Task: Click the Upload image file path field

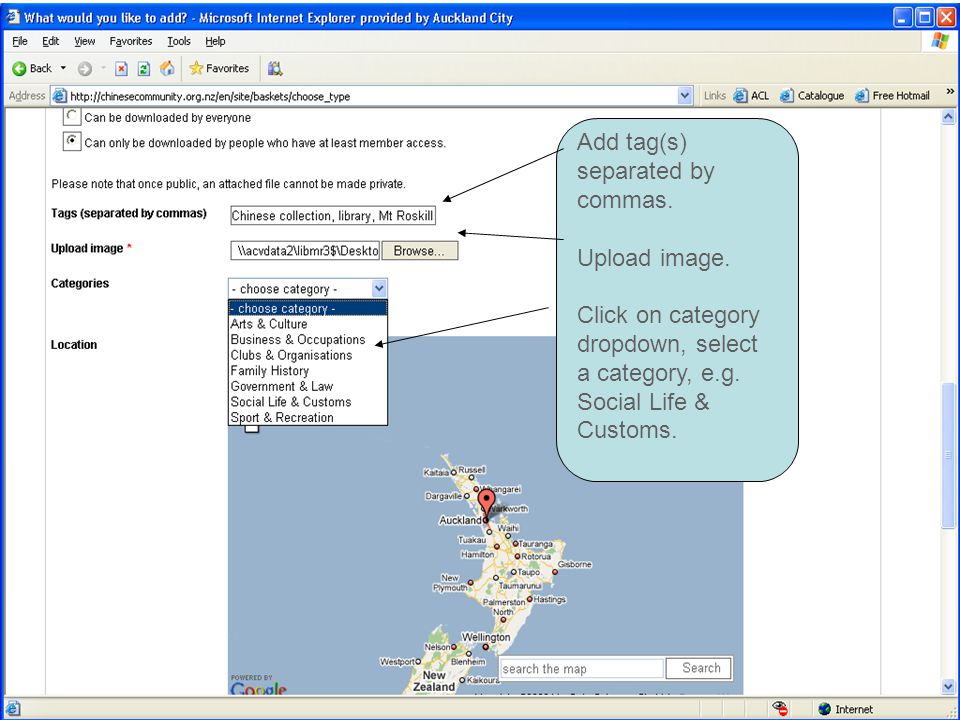Action: coord(305,250)
